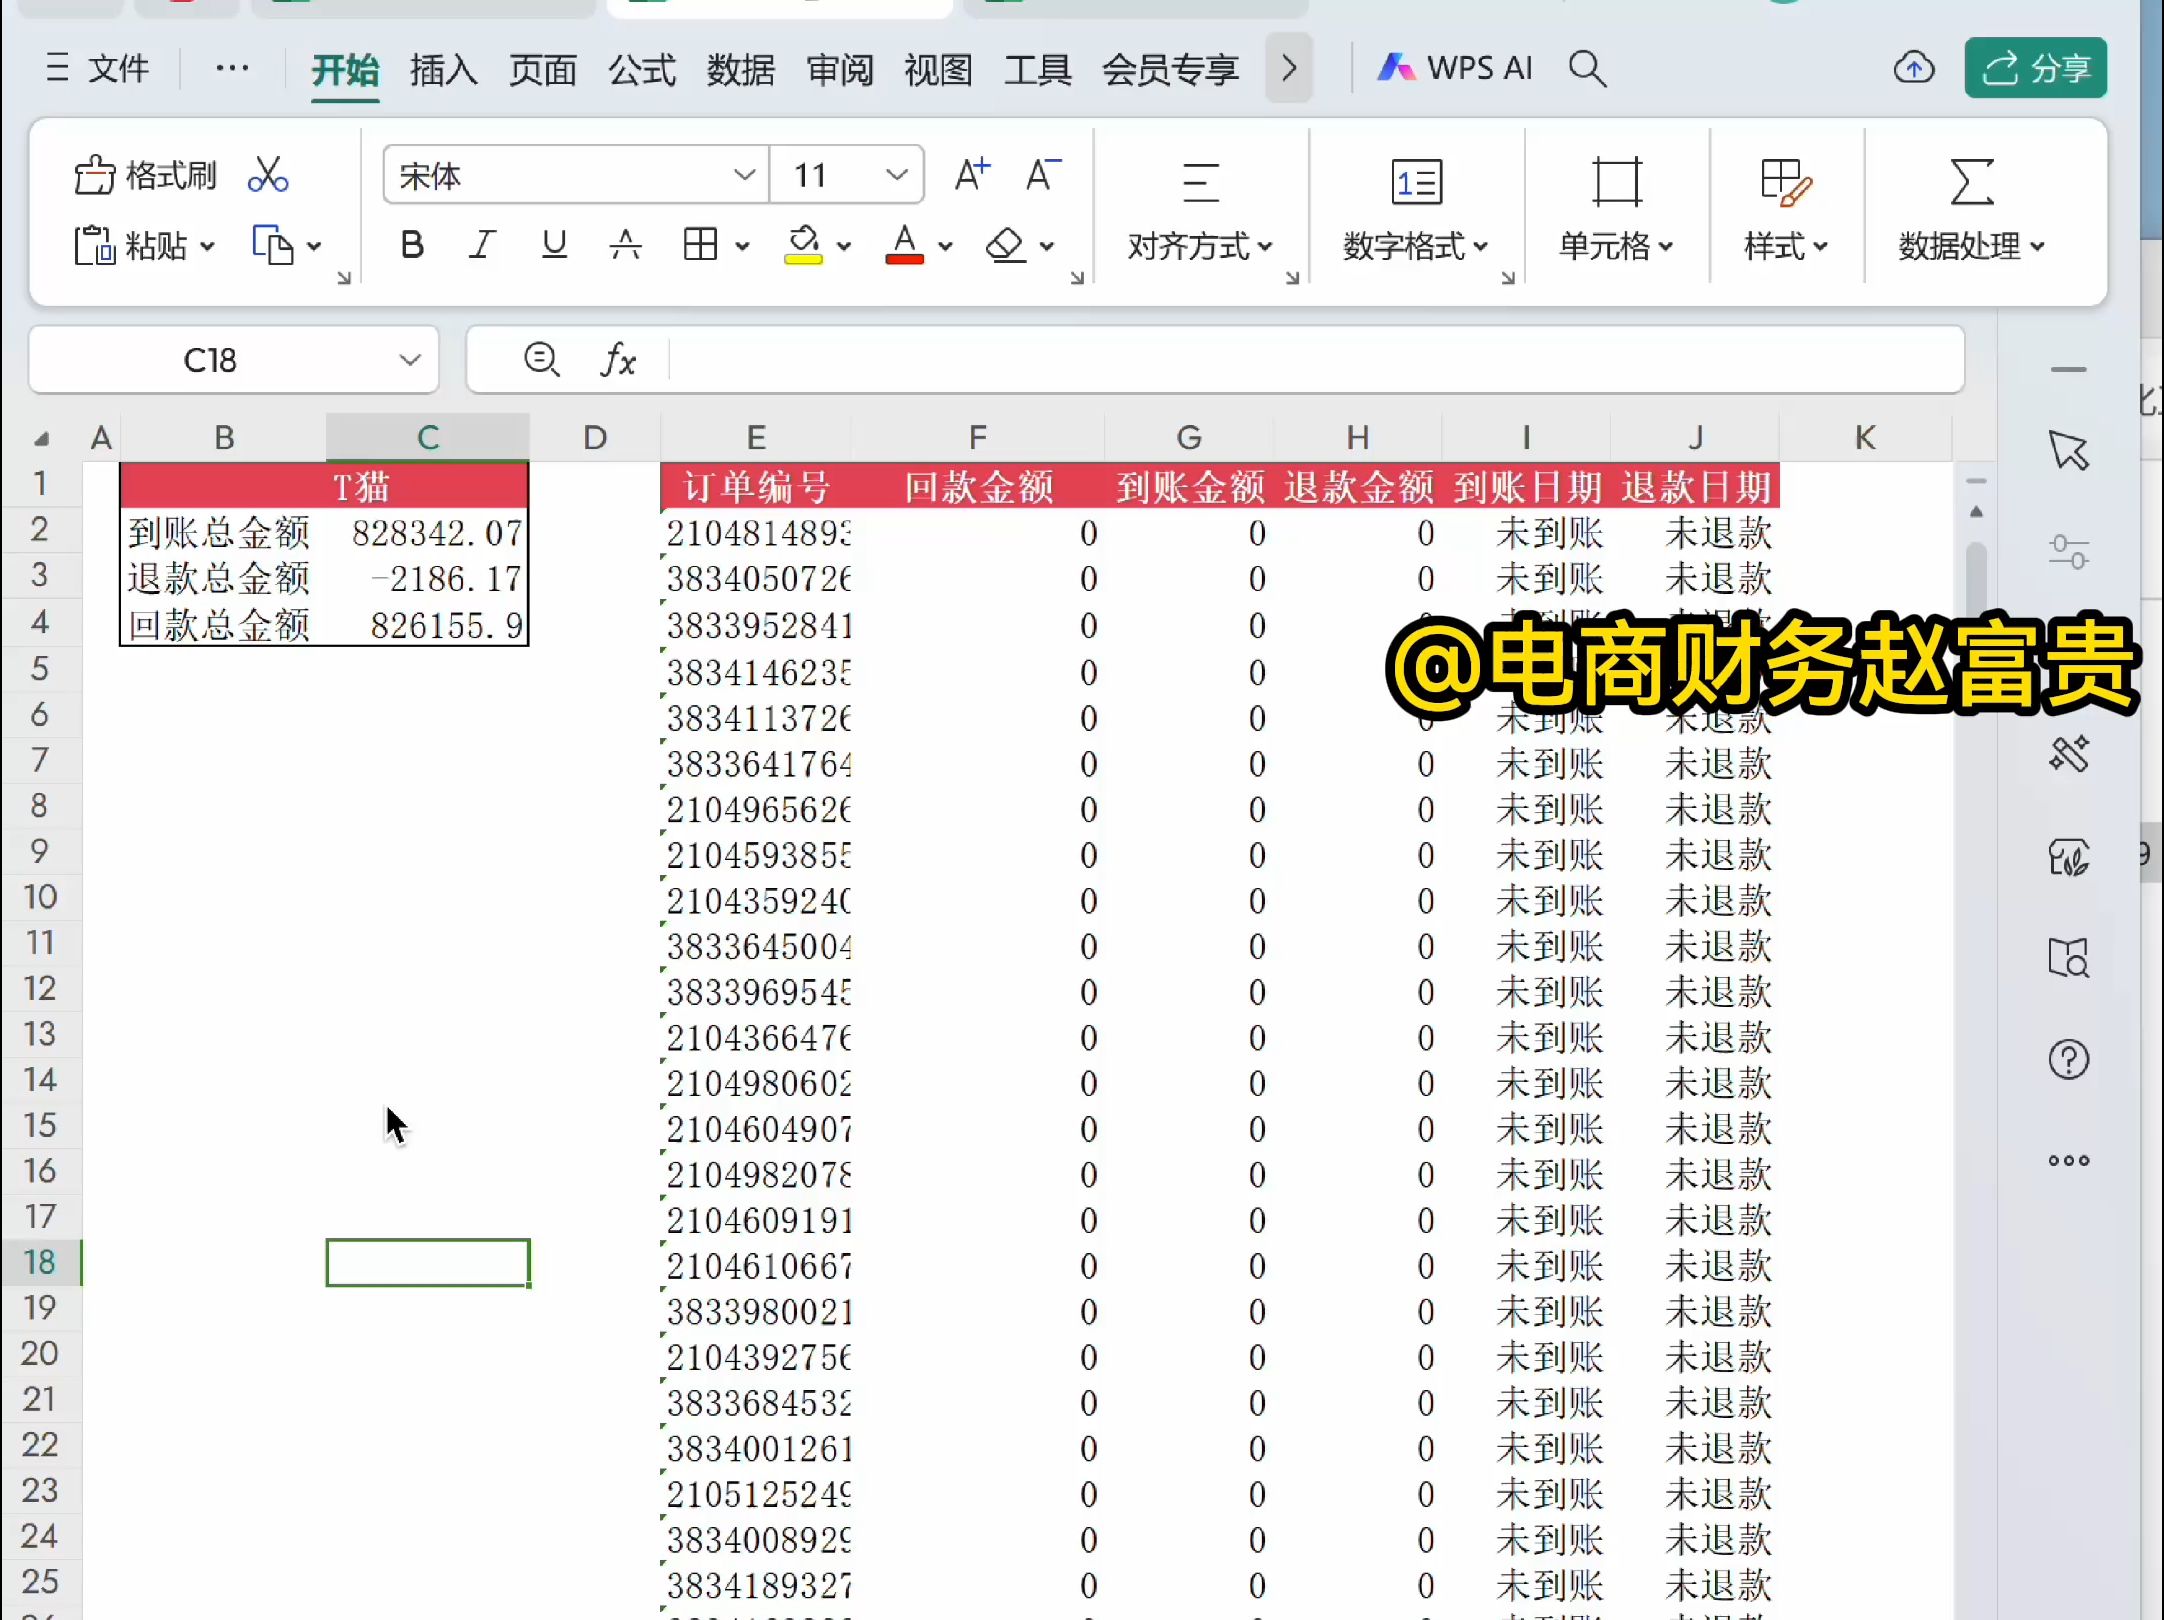Click the sidebar three-dots more icon

tap(2068, 1161)
